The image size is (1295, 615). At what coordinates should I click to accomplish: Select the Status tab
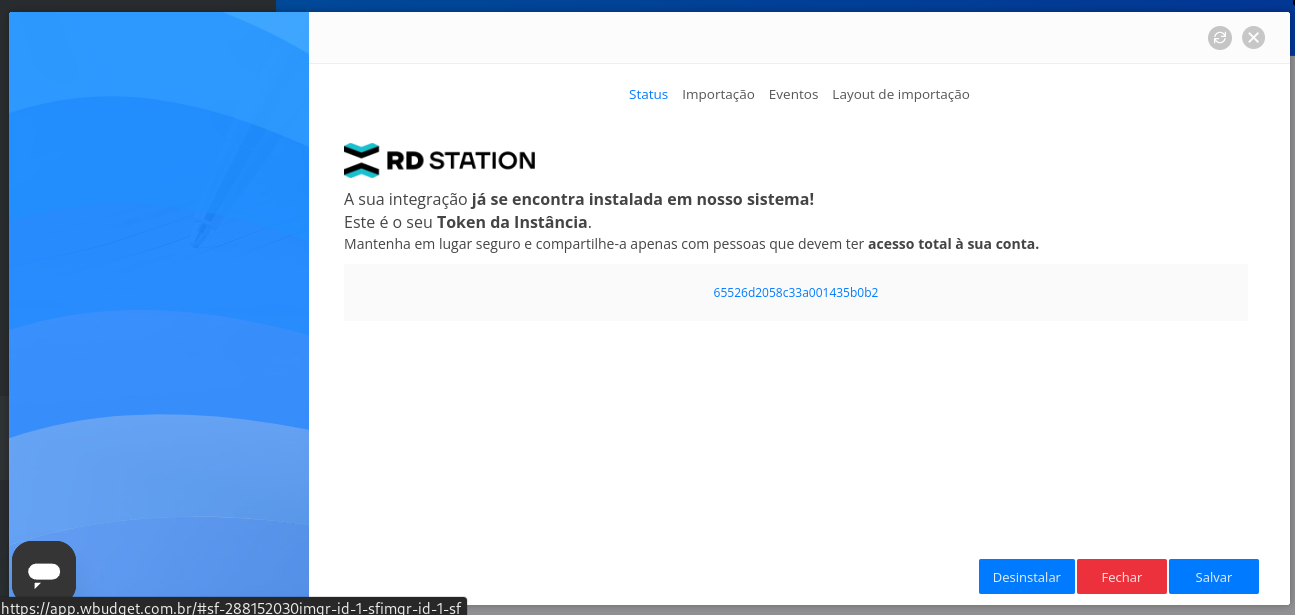[648, 94]
